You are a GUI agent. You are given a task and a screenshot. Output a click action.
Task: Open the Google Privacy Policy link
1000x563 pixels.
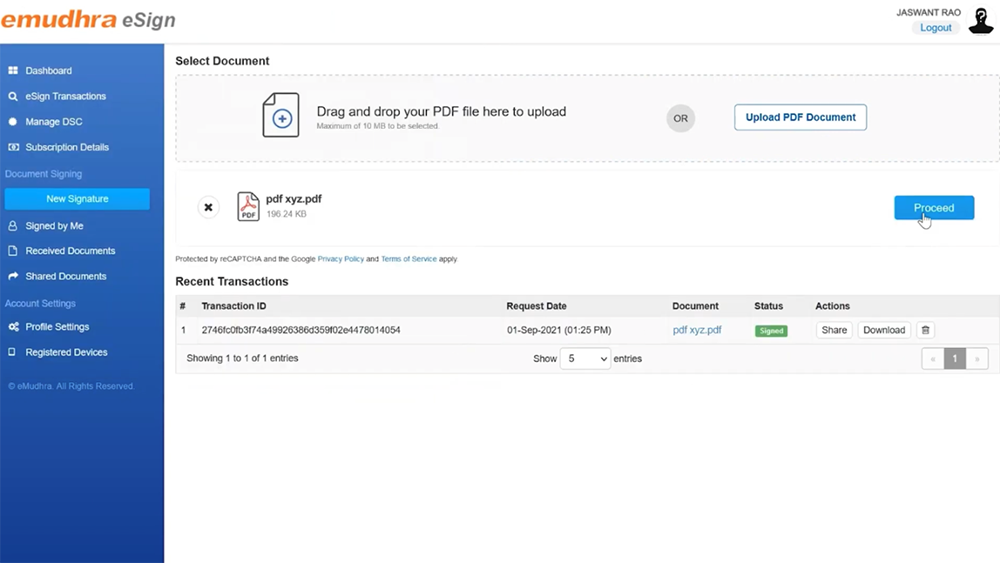pos(340,259)
